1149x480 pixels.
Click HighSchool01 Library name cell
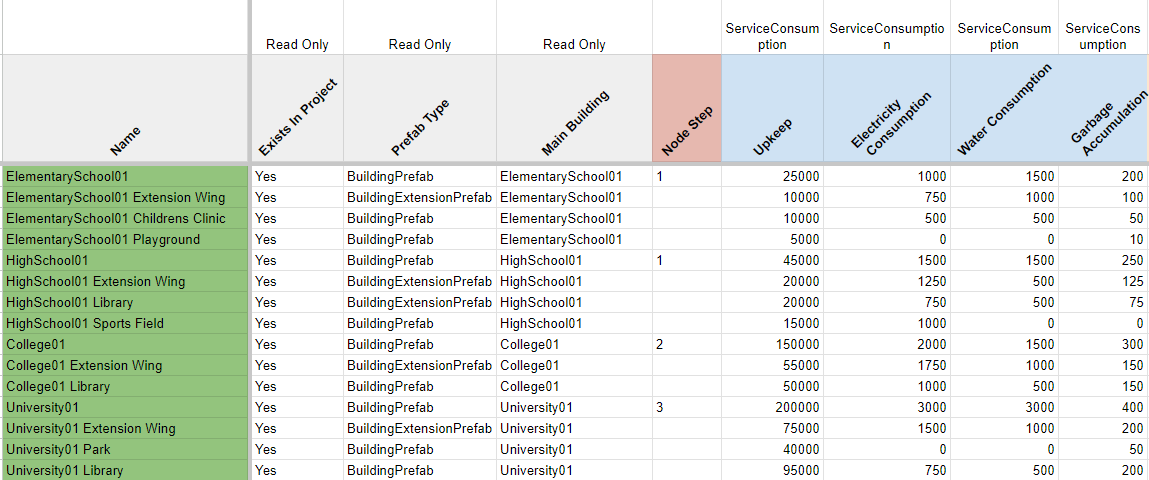pyautogui.click(x=125, y=302)
